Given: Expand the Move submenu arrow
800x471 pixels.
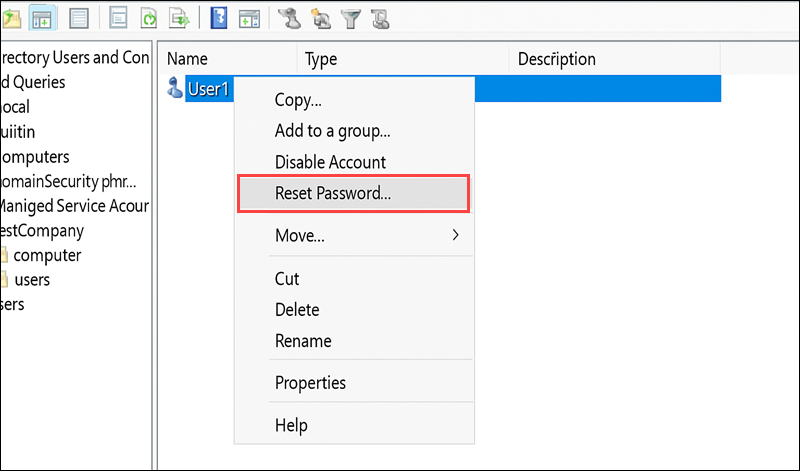Looking at the screenshot, I should click(x=456, y=235).
